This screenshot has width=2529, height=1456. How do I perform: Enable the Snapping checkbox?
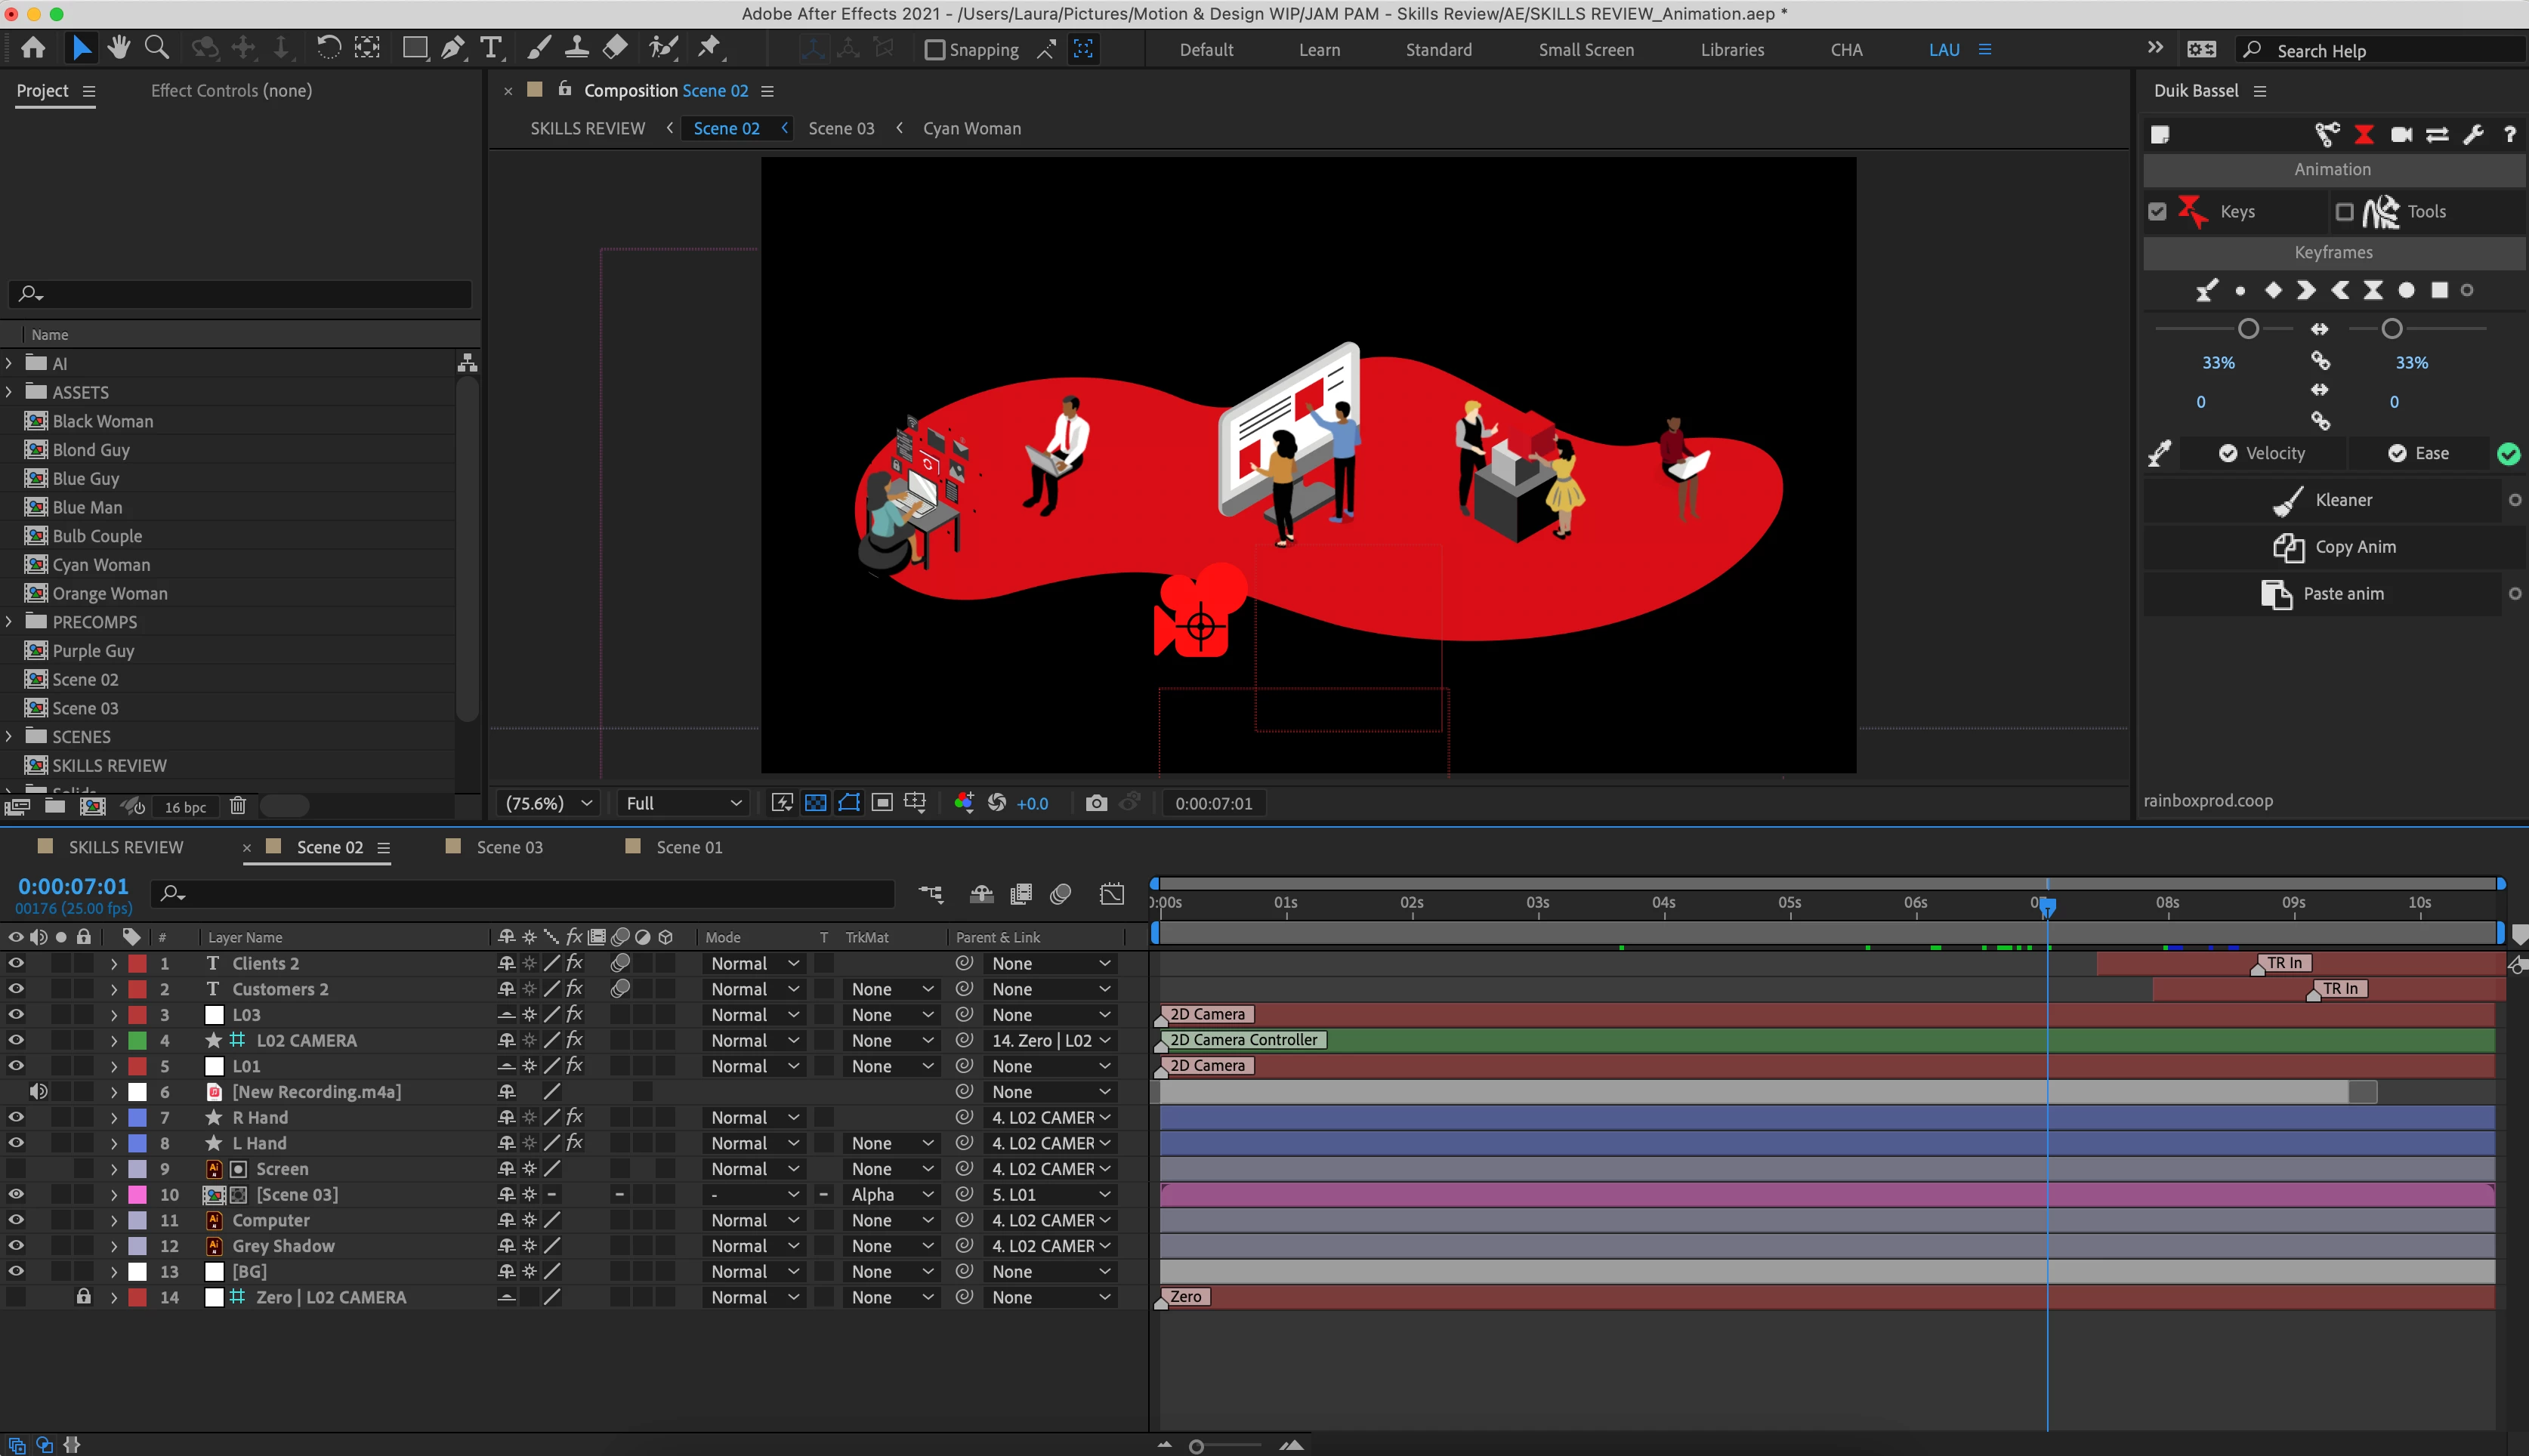point(935,50)
